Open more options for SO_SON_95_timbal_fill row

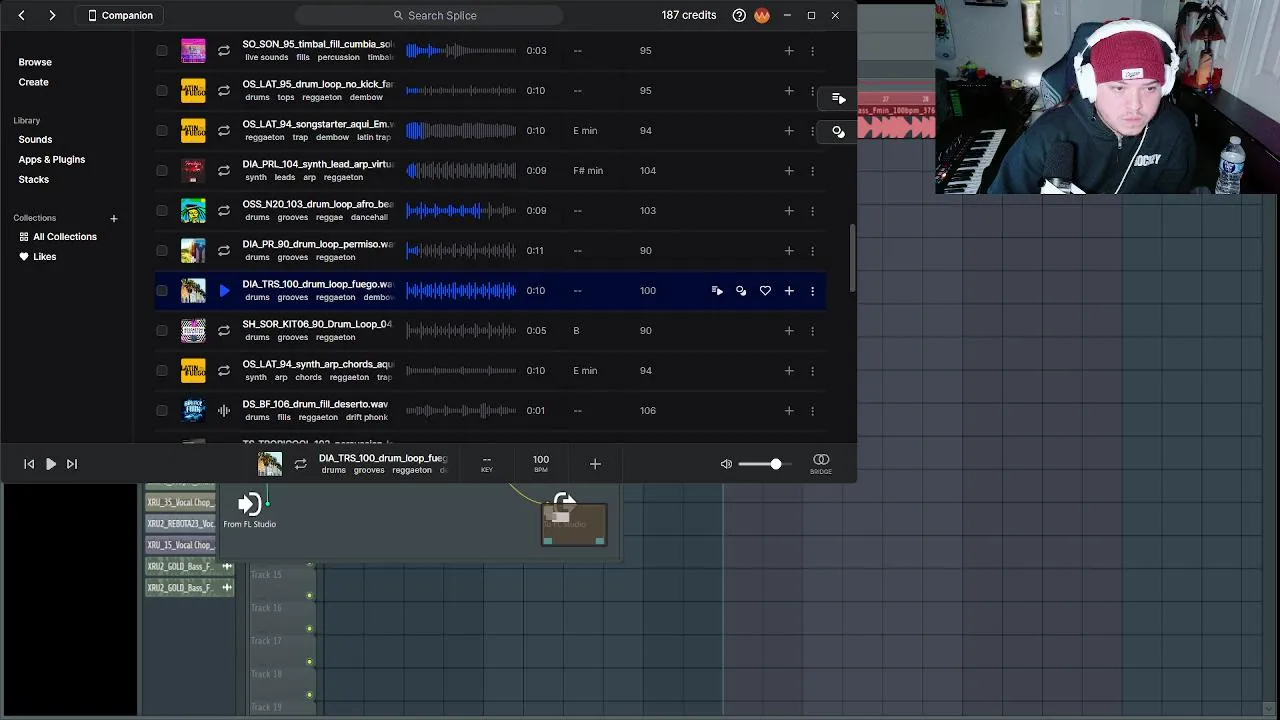pos(812,50)
